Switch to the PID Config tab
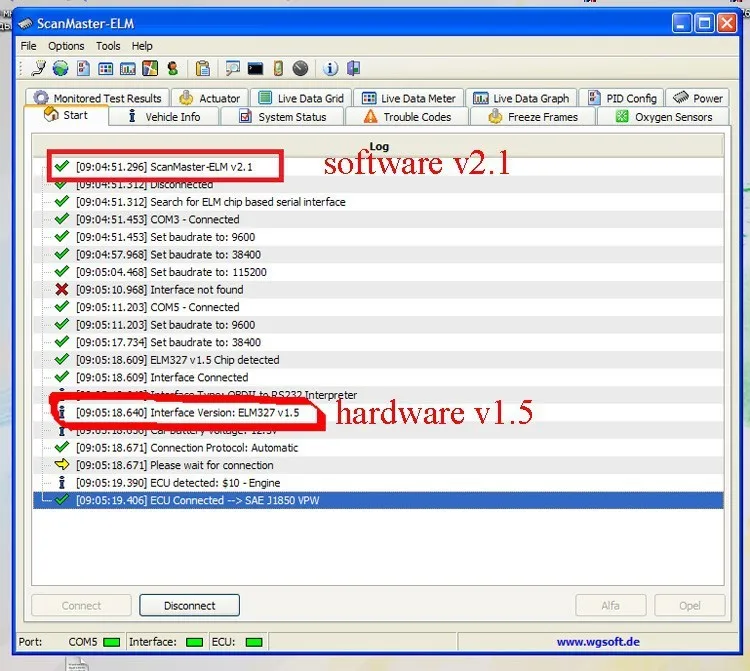 coord(621,98)
